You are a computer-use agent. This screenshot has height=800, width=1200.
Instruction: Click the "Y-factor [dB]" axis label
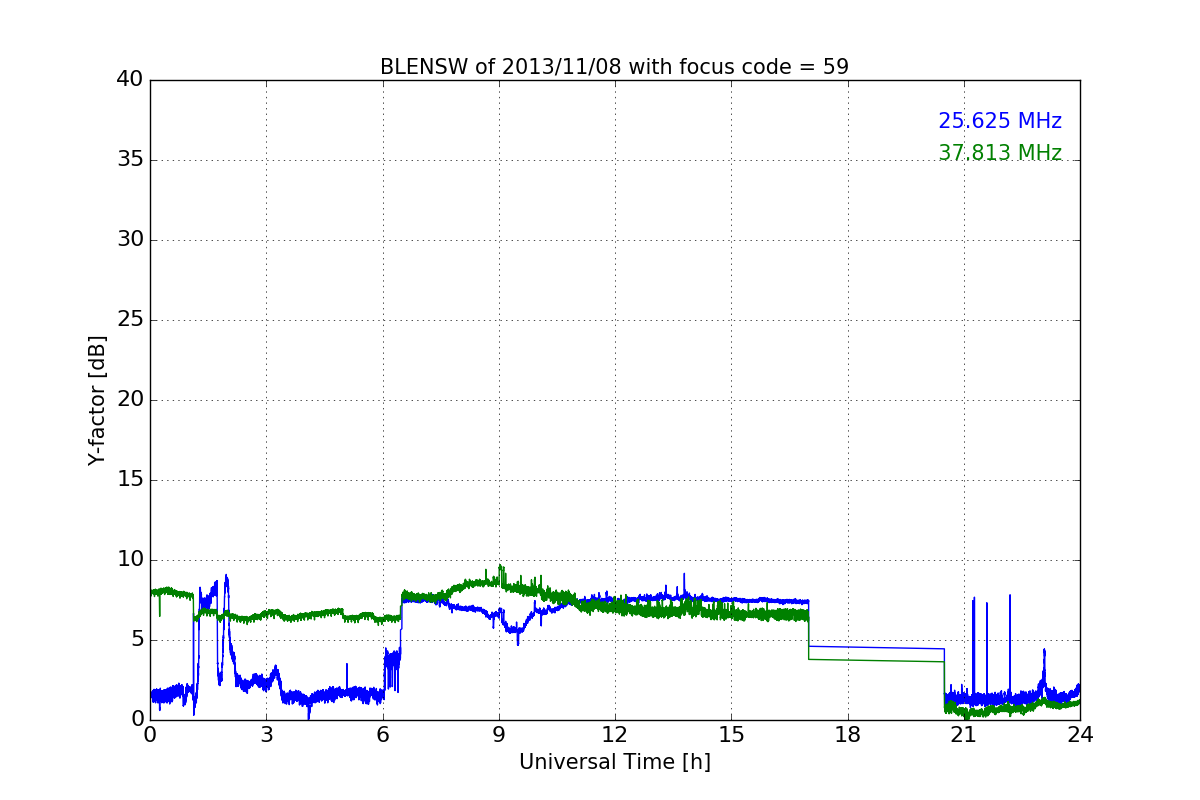tap(97, 400)
